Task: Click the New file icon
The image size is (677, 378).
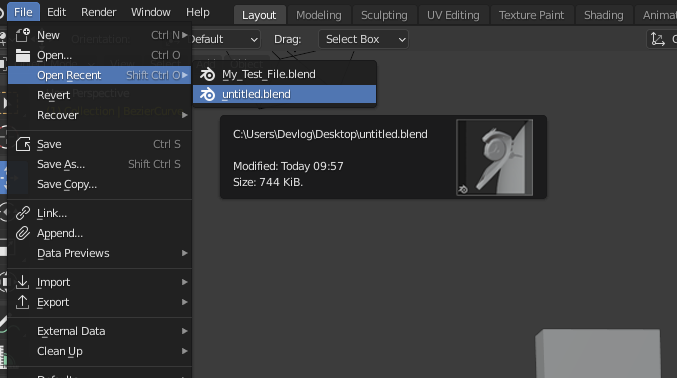Action: [22, 35]
